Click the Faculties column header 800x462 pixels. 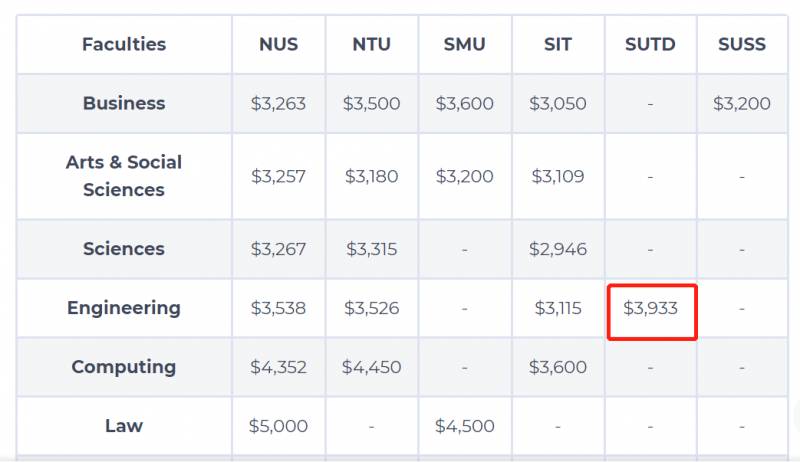pyautogui.click(x=124, y=44)
